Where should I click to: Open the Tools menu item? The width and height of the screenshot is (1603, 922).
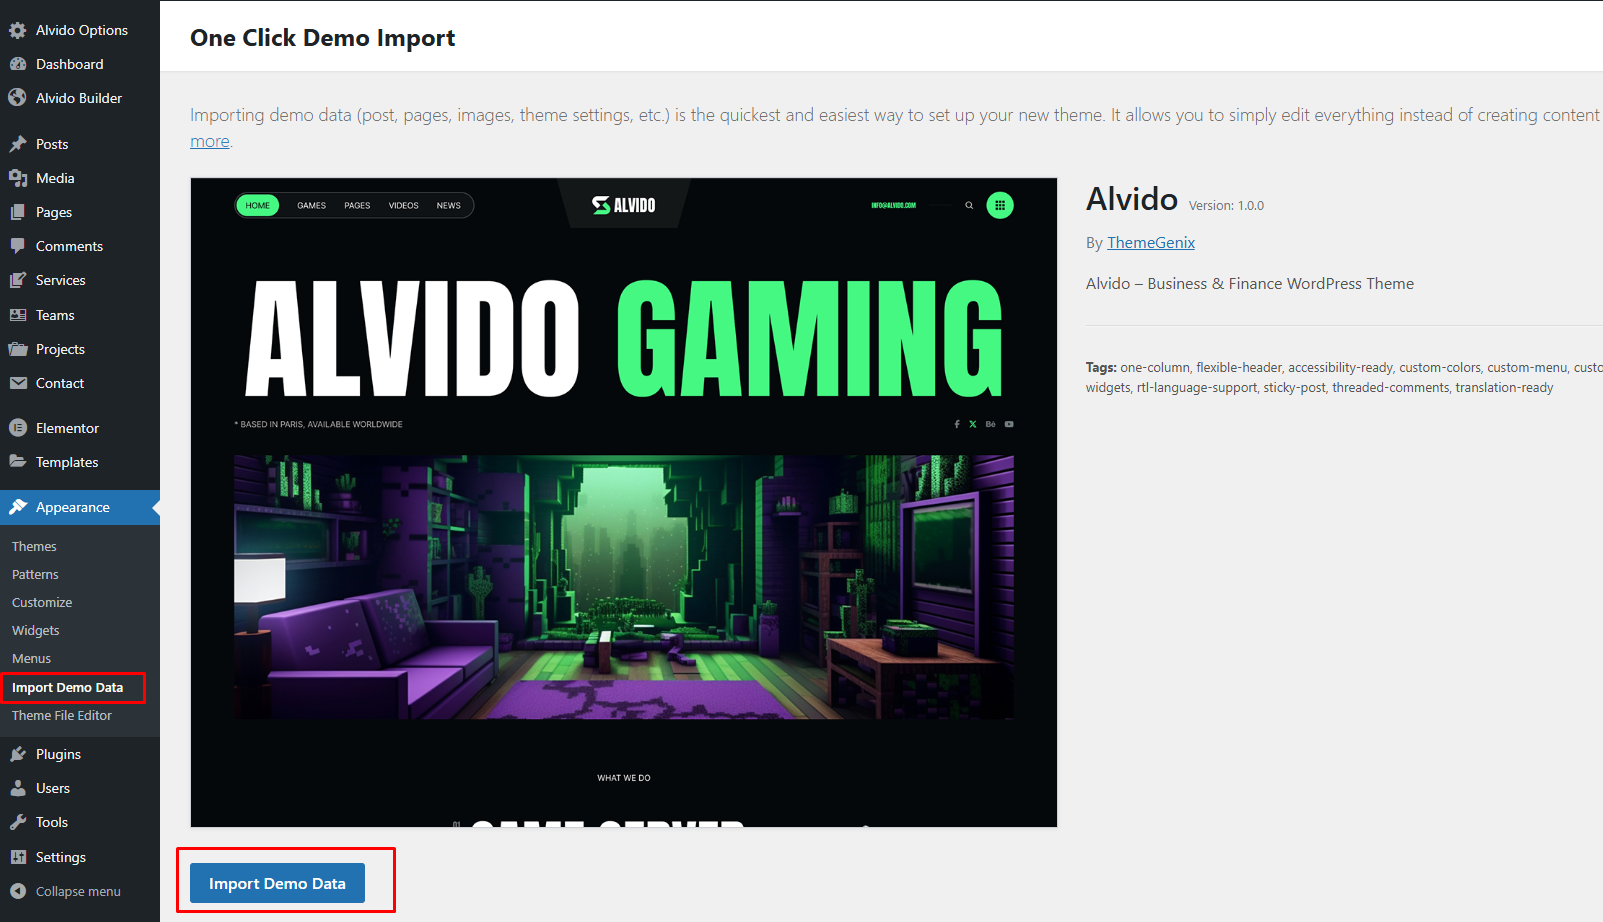80,822
